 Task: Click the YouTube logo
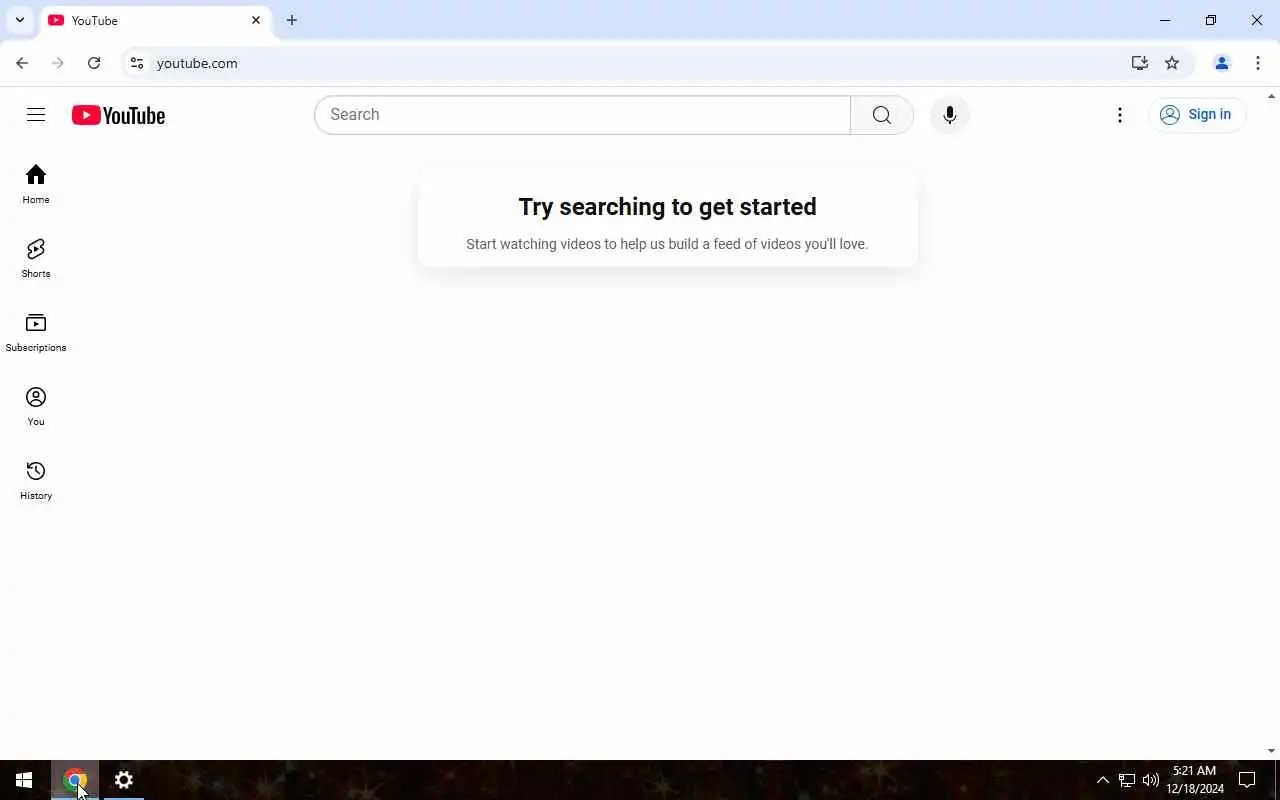pos(118,115)
